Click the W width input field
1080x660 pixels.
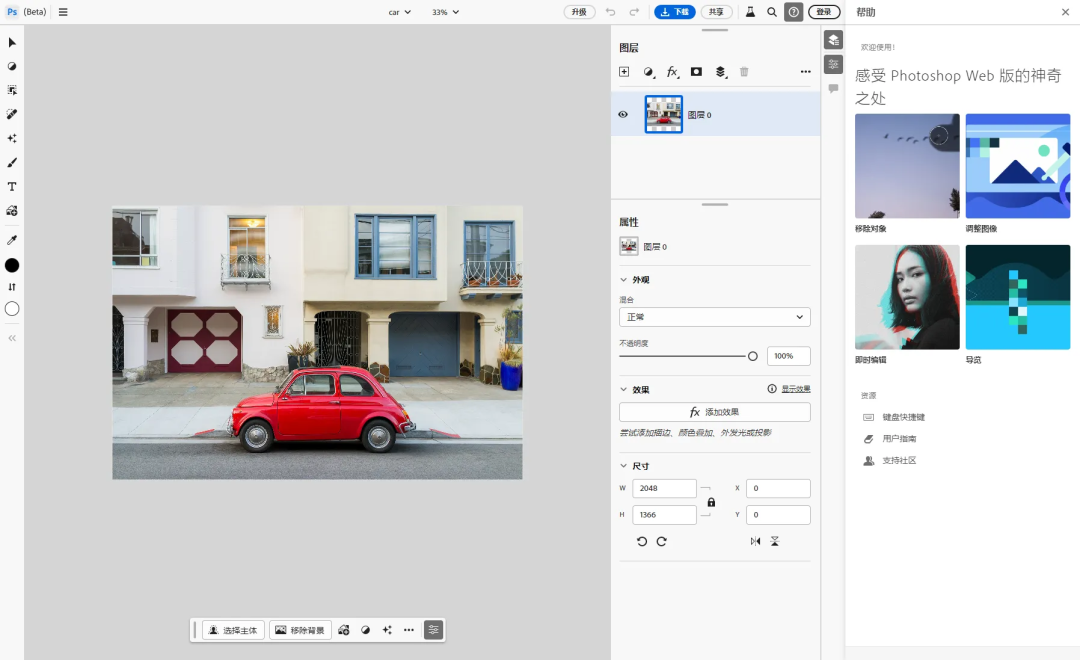click(664, 488)
